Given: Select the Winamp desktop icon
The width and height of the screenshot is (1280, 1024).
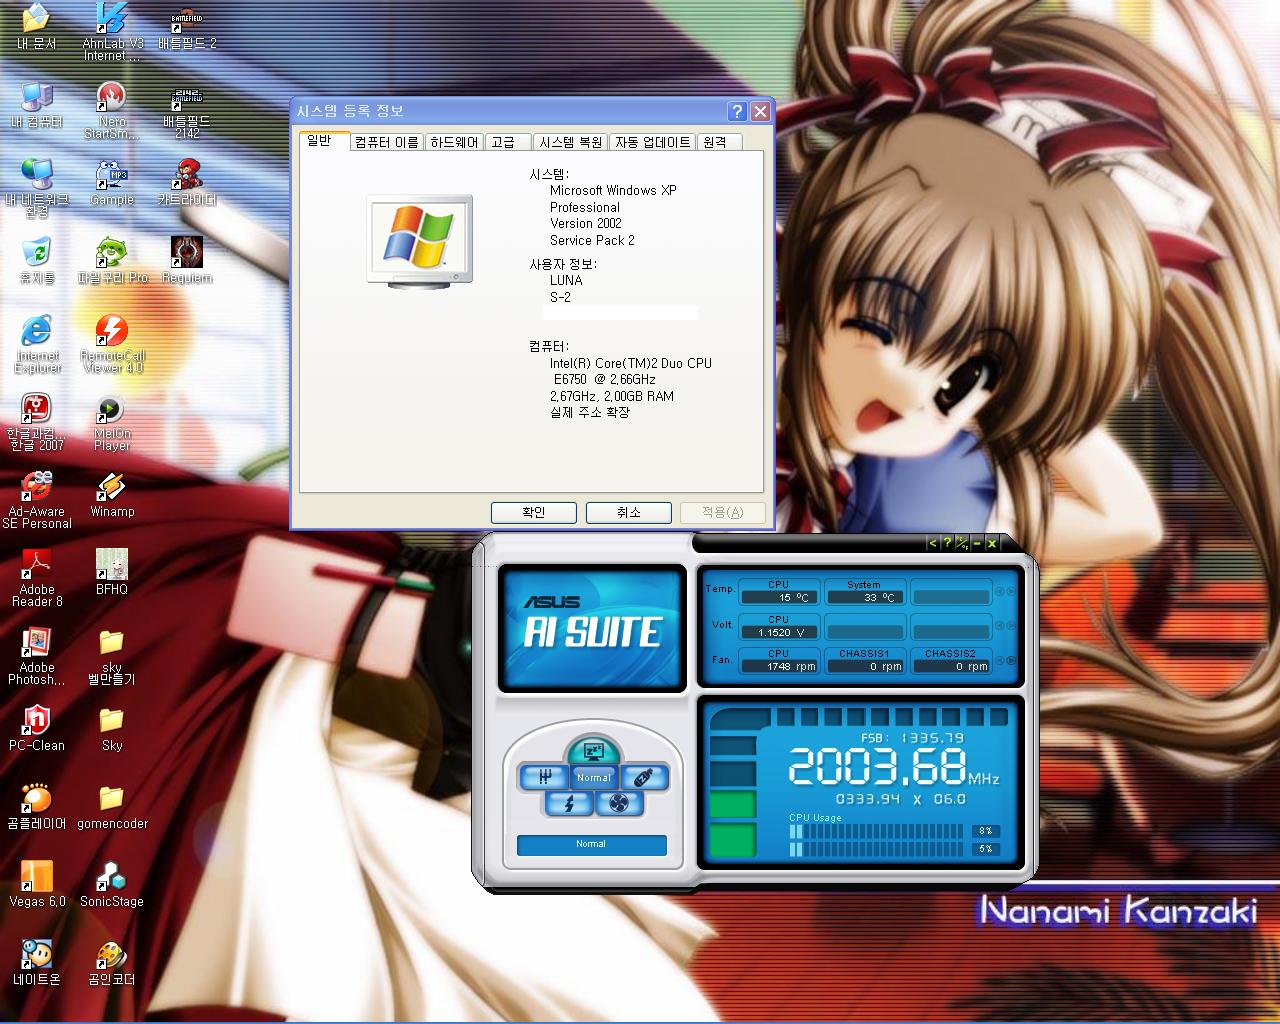Looking at the screenshot, I should pos(112,495).
